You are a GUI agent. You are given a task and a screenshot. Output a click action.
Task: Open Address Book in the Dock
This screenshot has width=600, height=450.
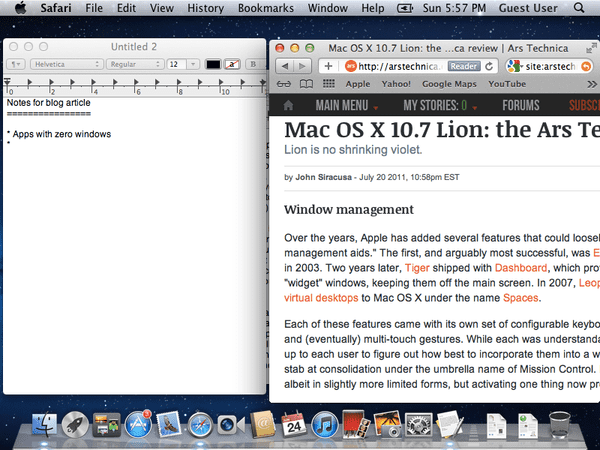point(262,424)
